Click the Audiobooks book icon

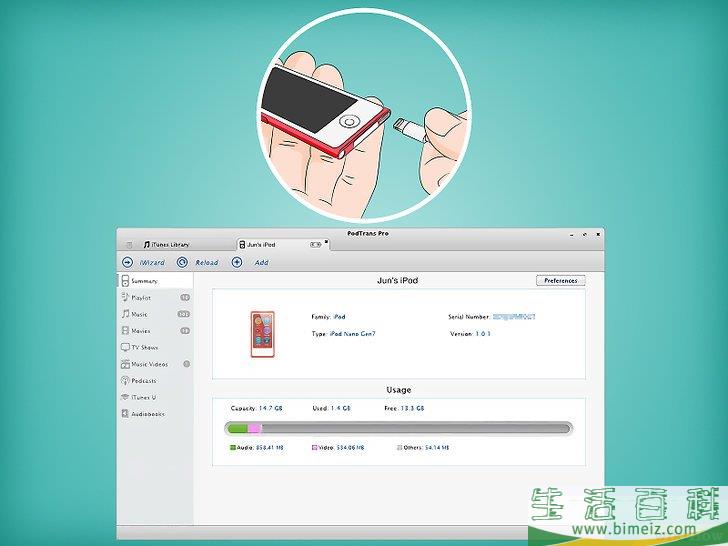(125, 414)
